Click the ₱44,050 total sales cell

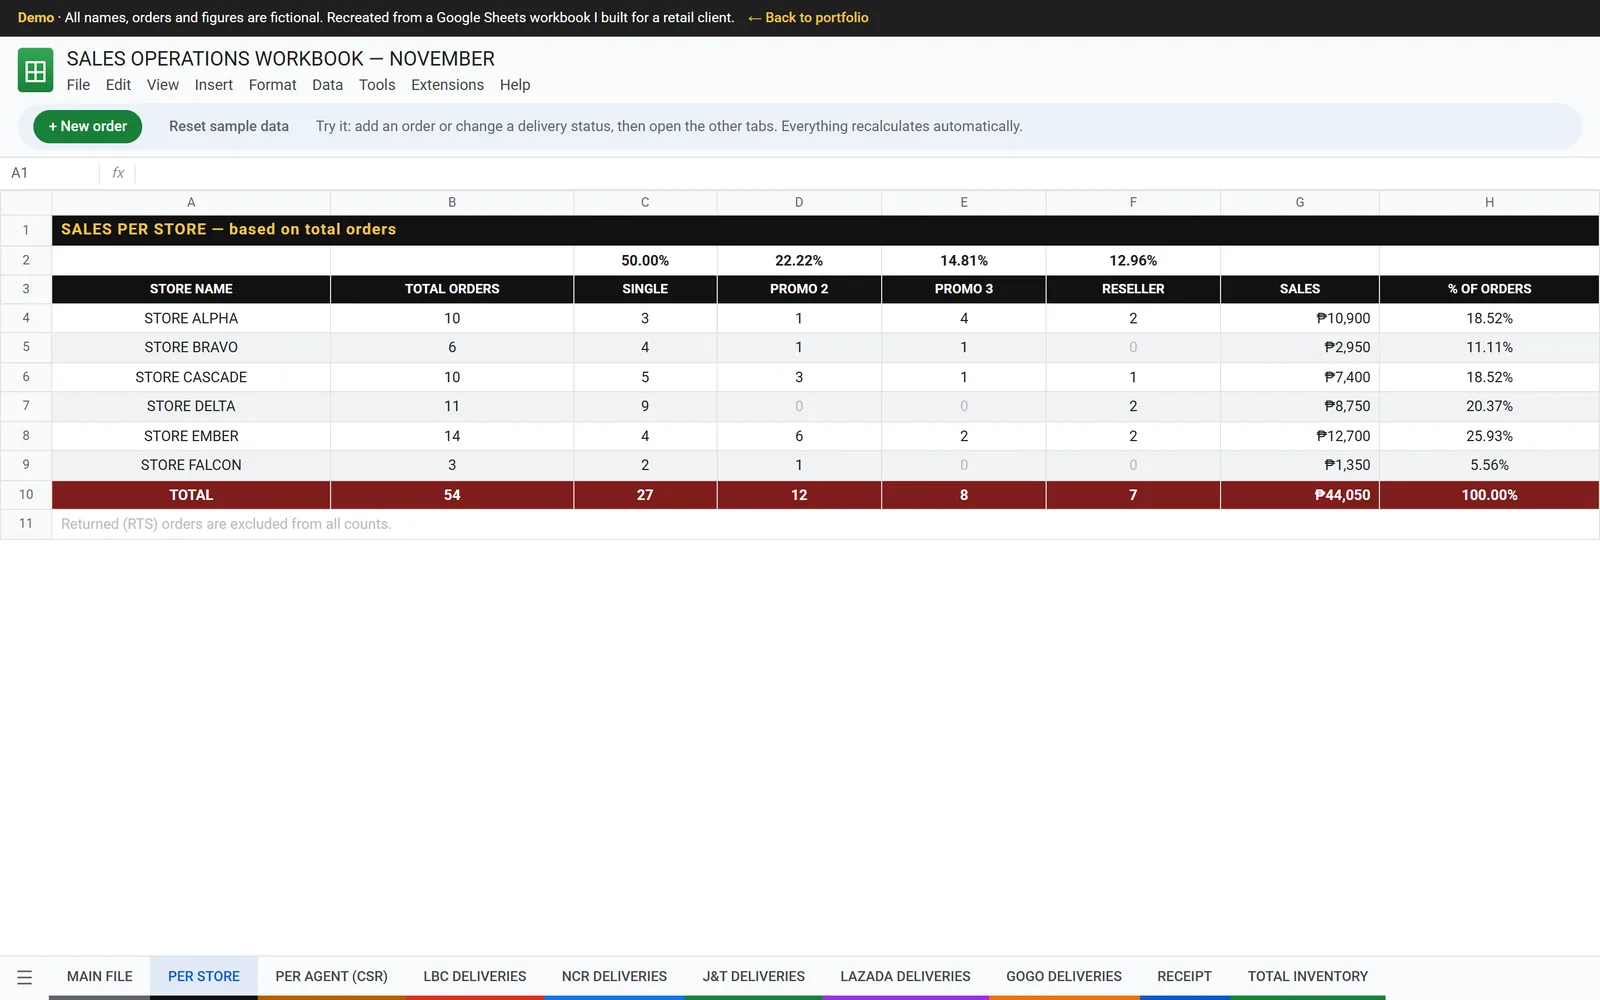[x=1300, y=495]
